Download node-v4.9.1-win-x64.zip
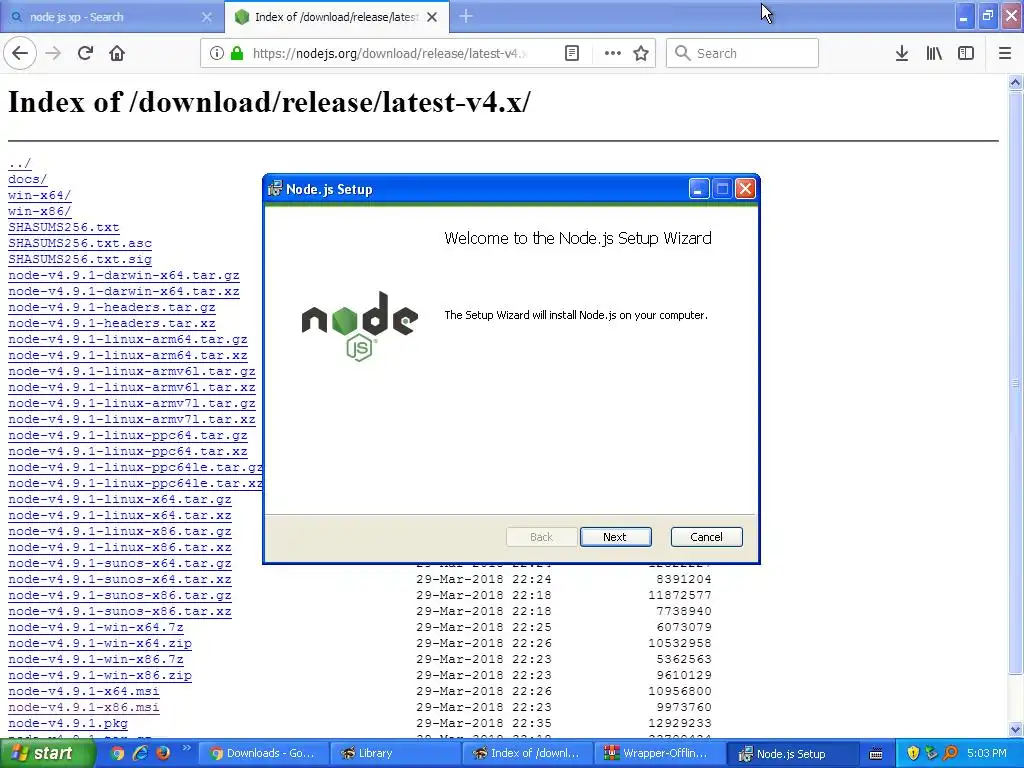Screen dimensions: 1024x768 pos(100,643)
